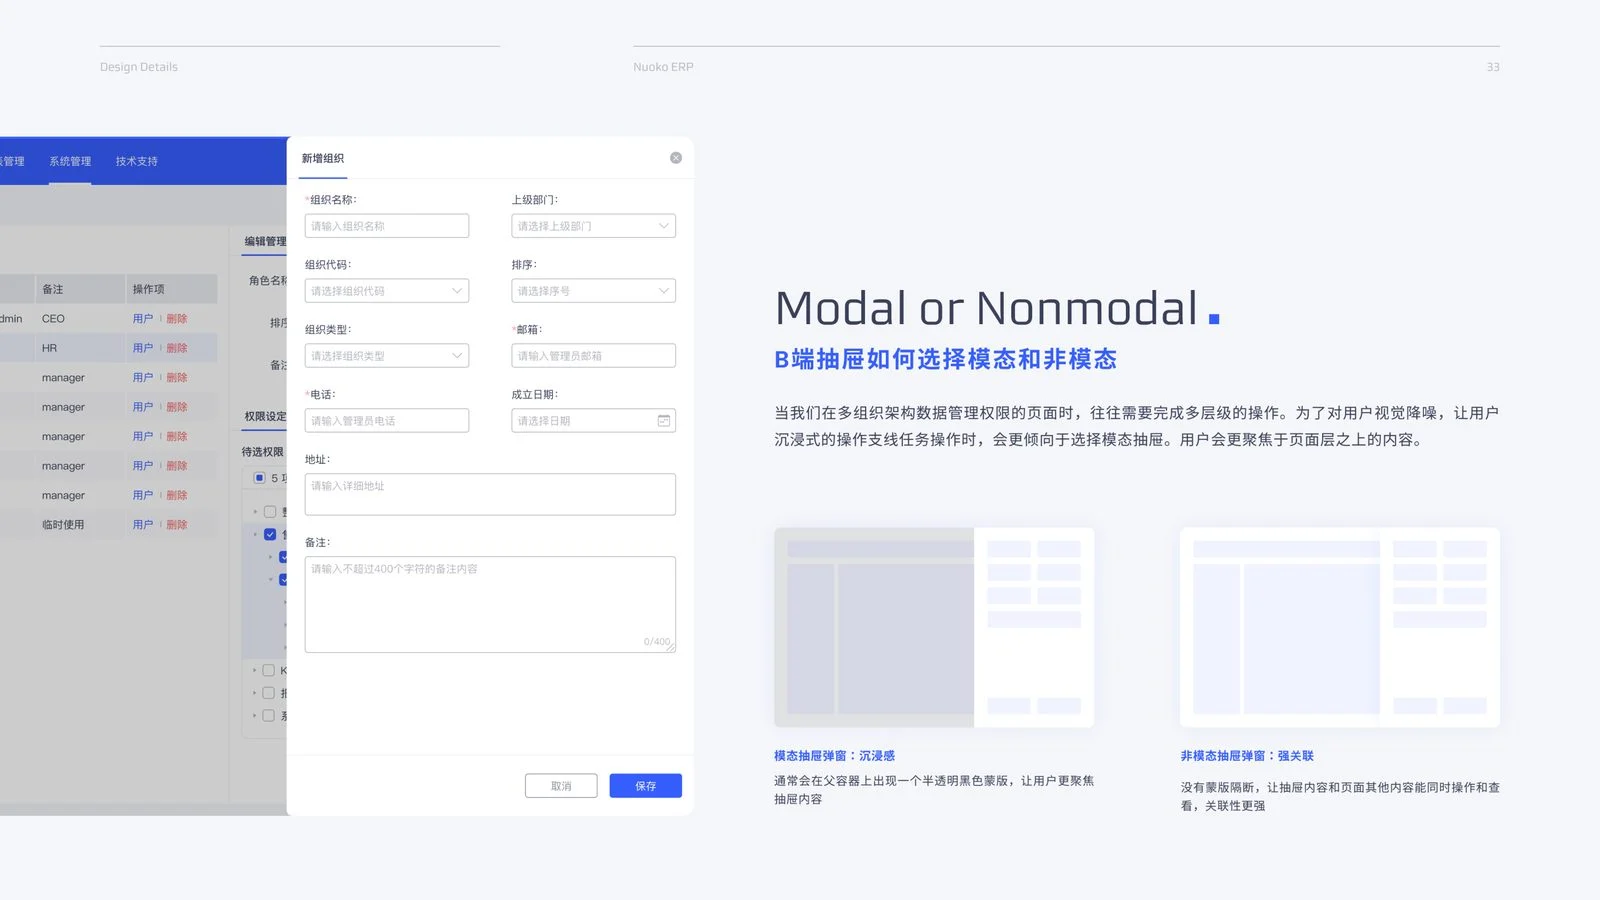Click the 'Nuoko ERP' header text

[x=663, y=67]
